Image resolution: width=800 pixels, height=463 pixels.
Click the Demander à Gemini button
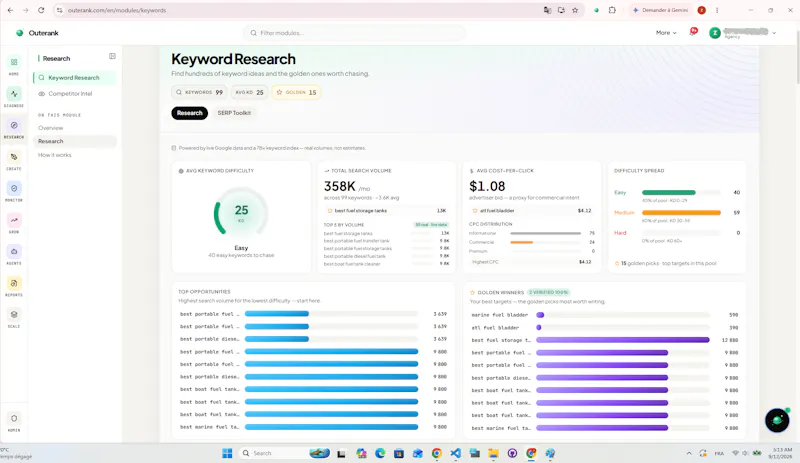[x=660, y=10]
